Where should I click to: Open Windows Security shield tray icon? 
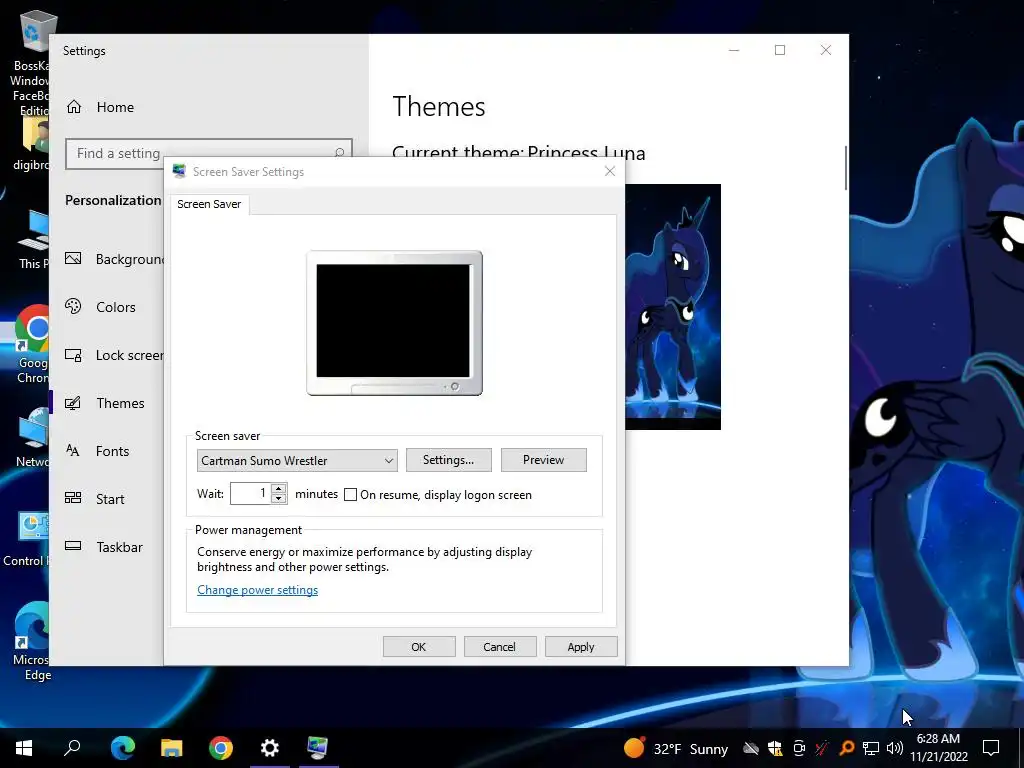775,748
